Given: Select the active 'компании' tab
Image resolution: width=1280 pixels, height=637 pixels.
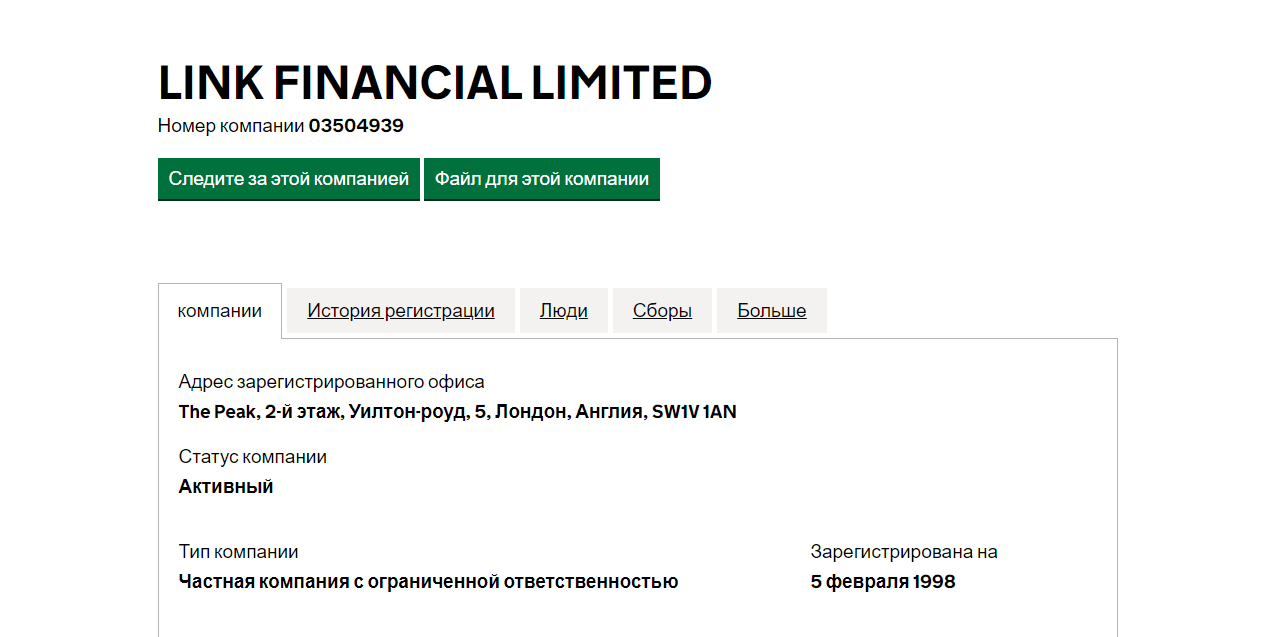Looking at the screenshot, I should [219, 311].
